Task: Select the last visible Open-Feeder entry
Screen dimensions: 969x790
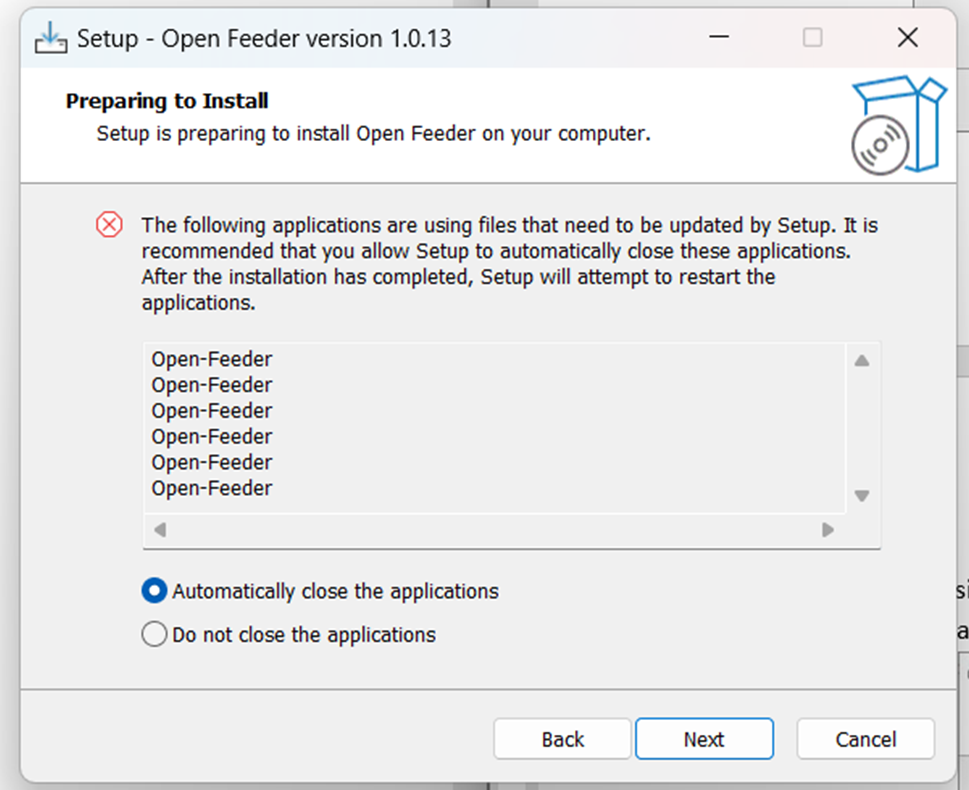Action: (212, 488)
